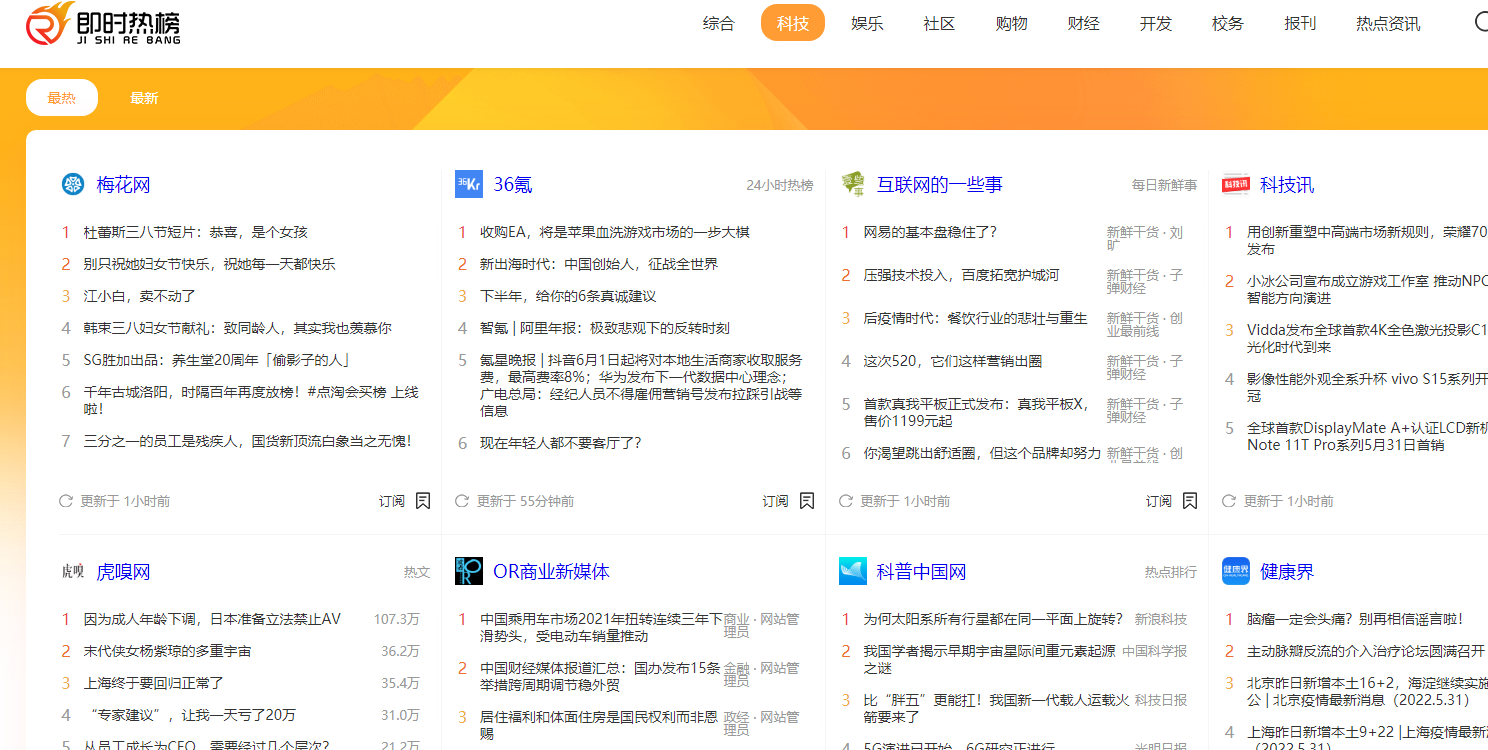Screen dimensions: 1488x750
Task: Click the 即时热榜 site logo
Action: tap(103, 24)
